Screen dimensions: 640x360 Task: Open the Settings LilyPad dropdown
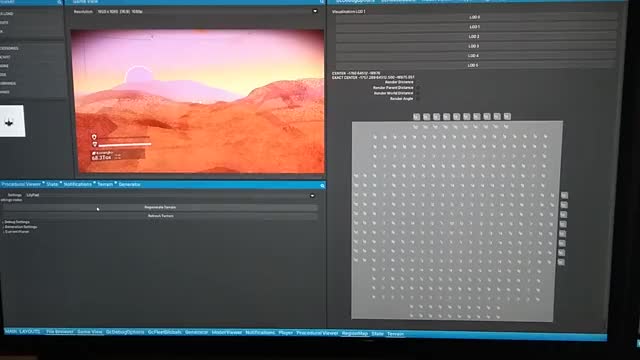click(x=312, y=196)
